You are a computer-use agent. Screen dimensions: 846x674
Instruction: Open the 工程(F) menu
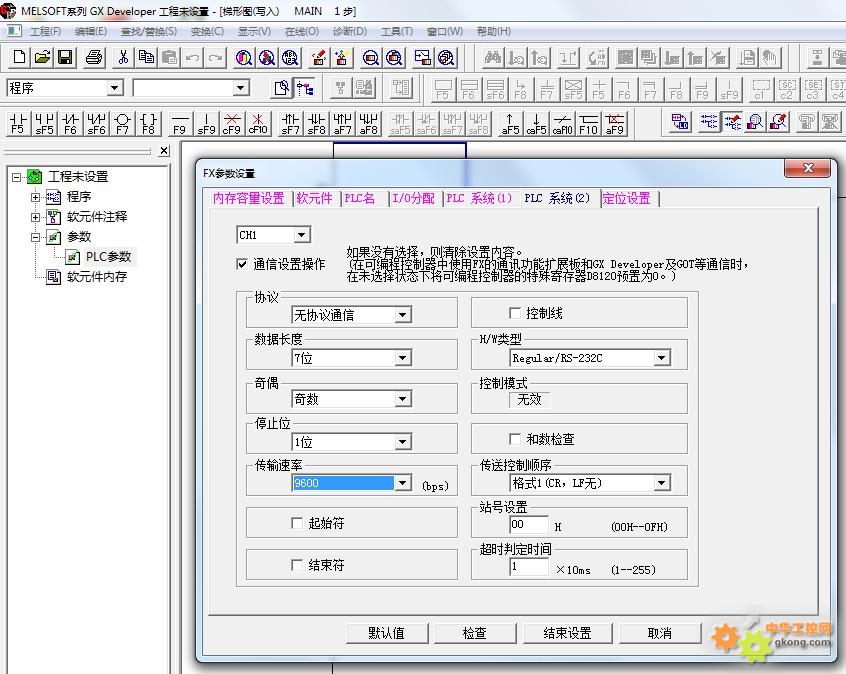(x=45, y=31)
